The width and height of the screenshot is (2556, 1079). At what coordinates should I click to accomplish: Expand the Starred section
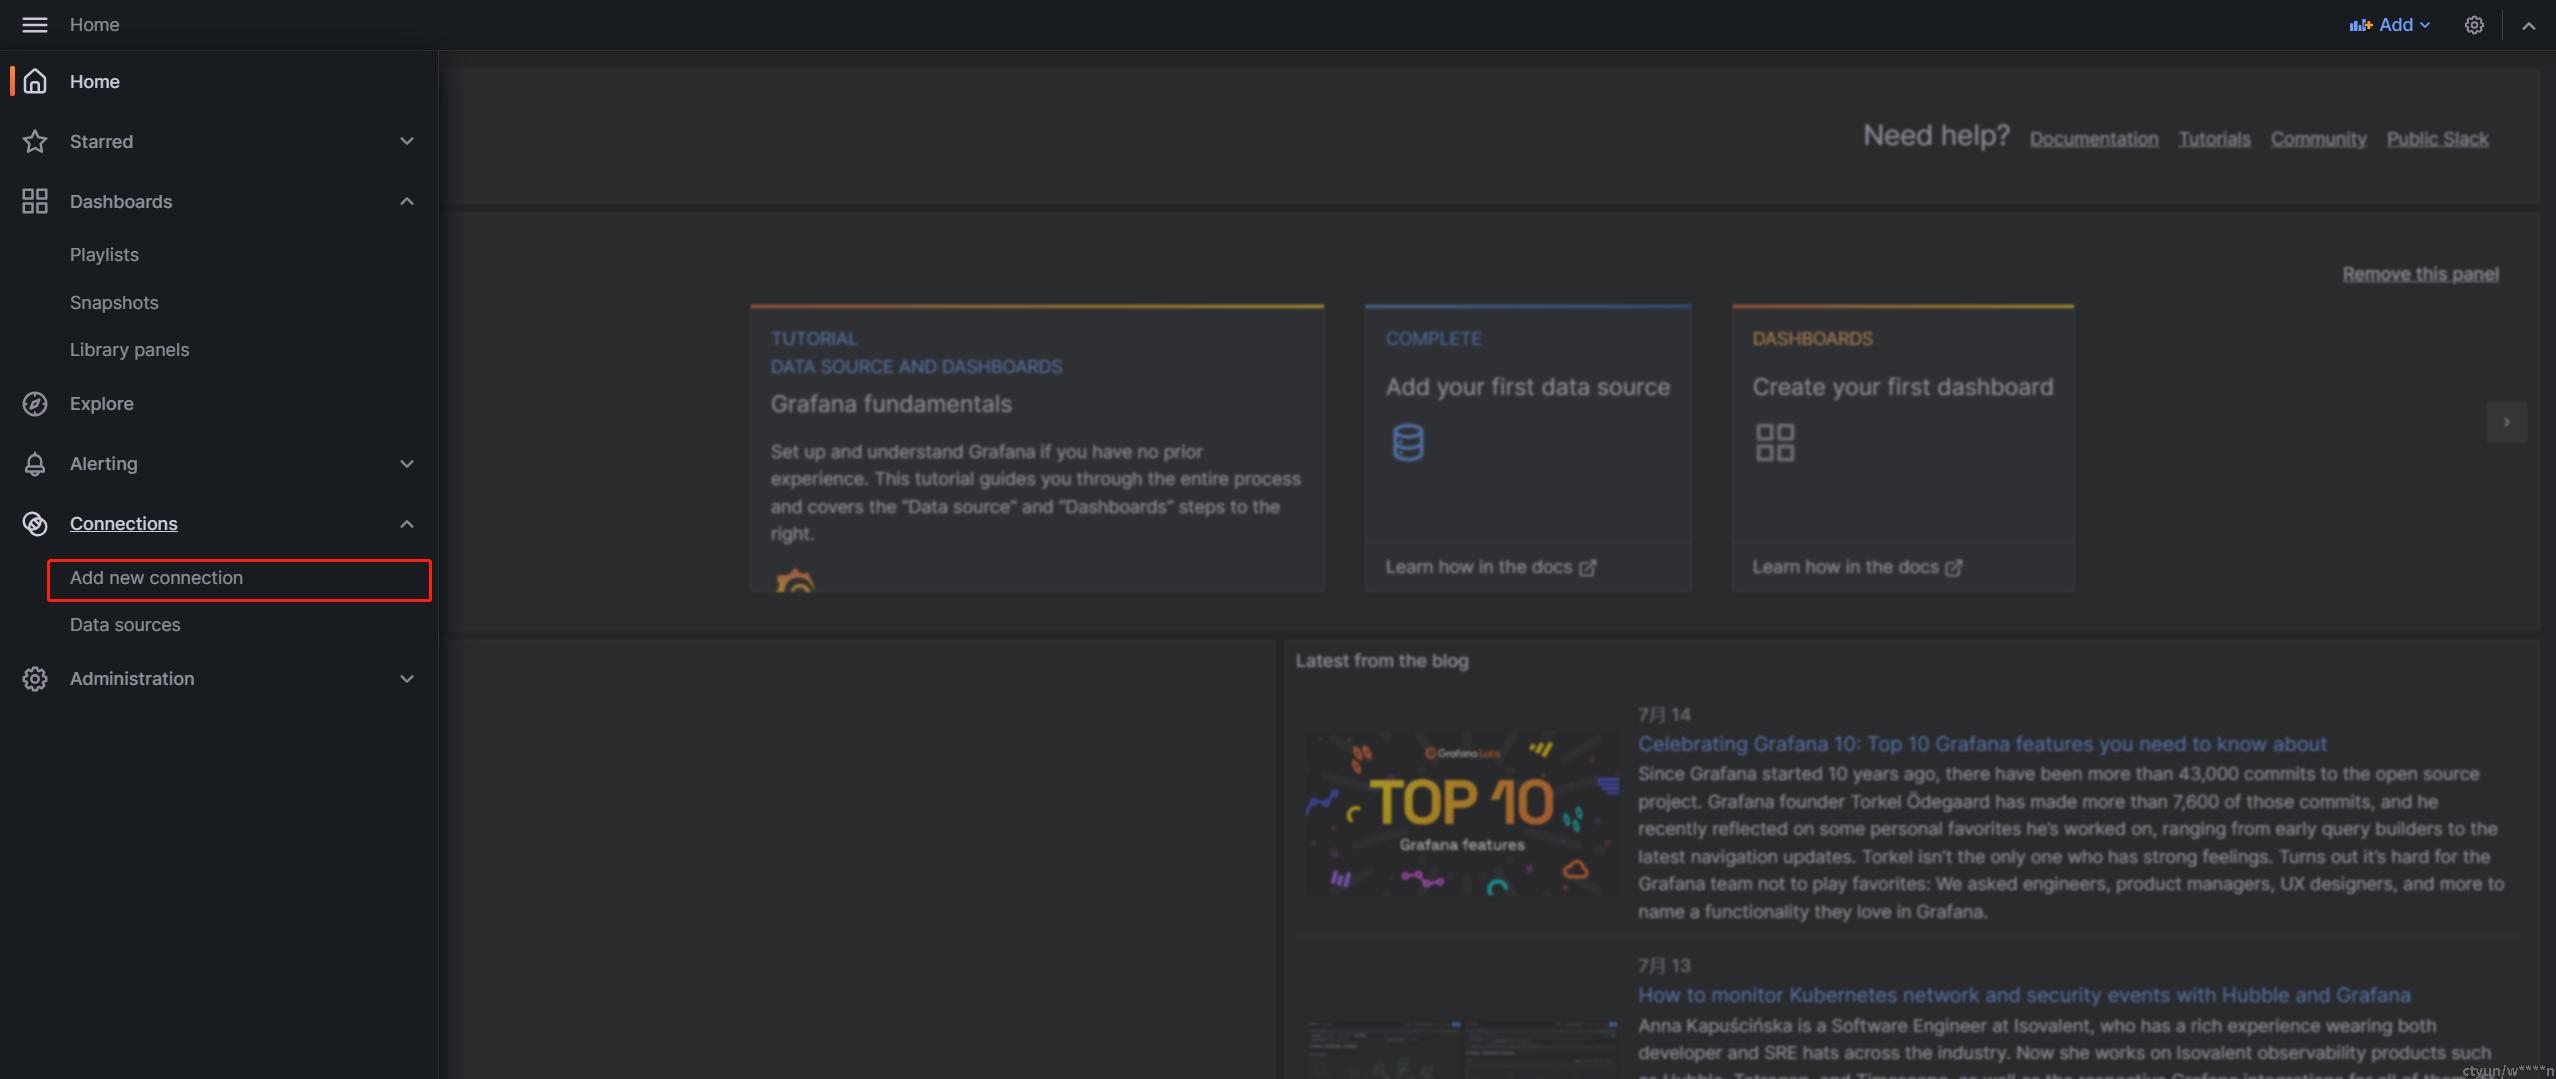tap(407, 141)
